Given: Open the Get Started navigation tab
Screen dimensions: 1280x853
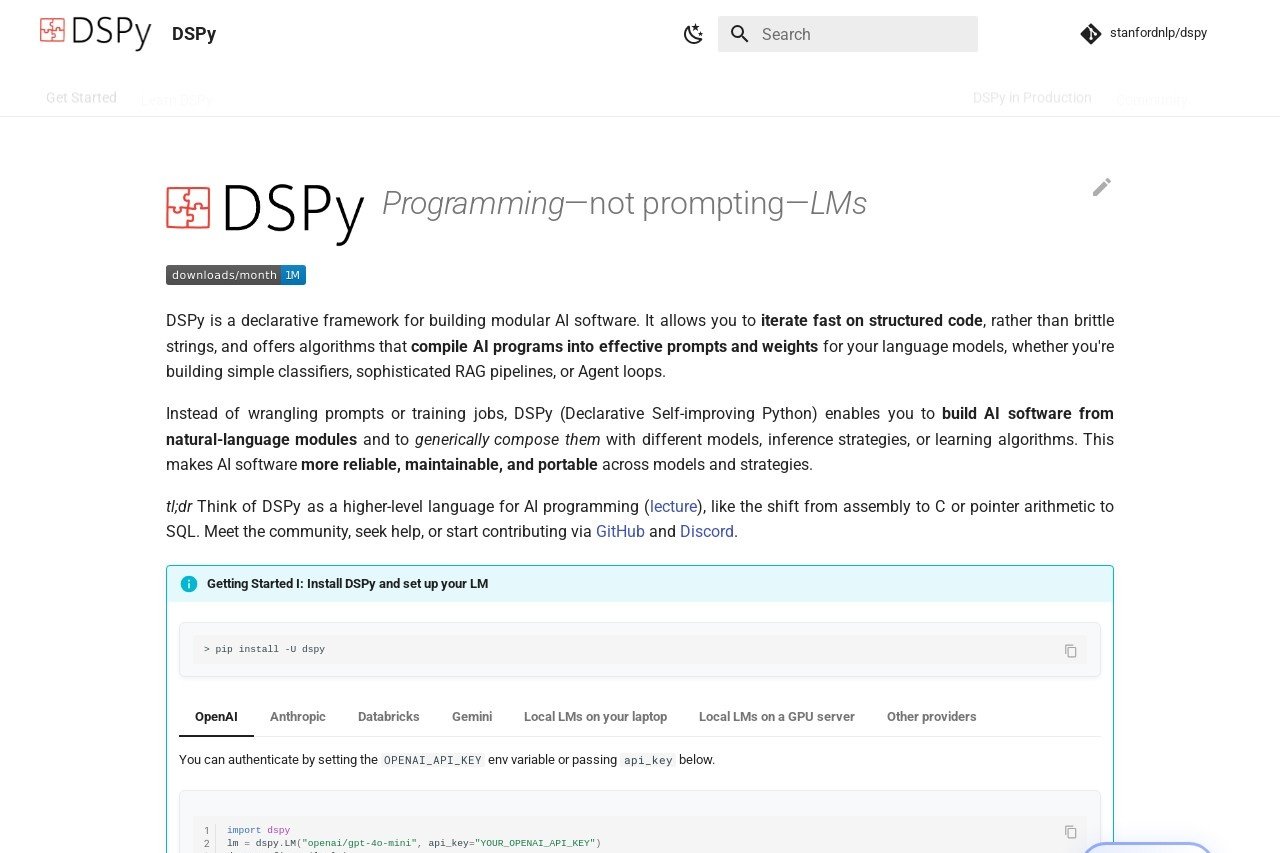Looking at the screenshot, I should point(81,98).
